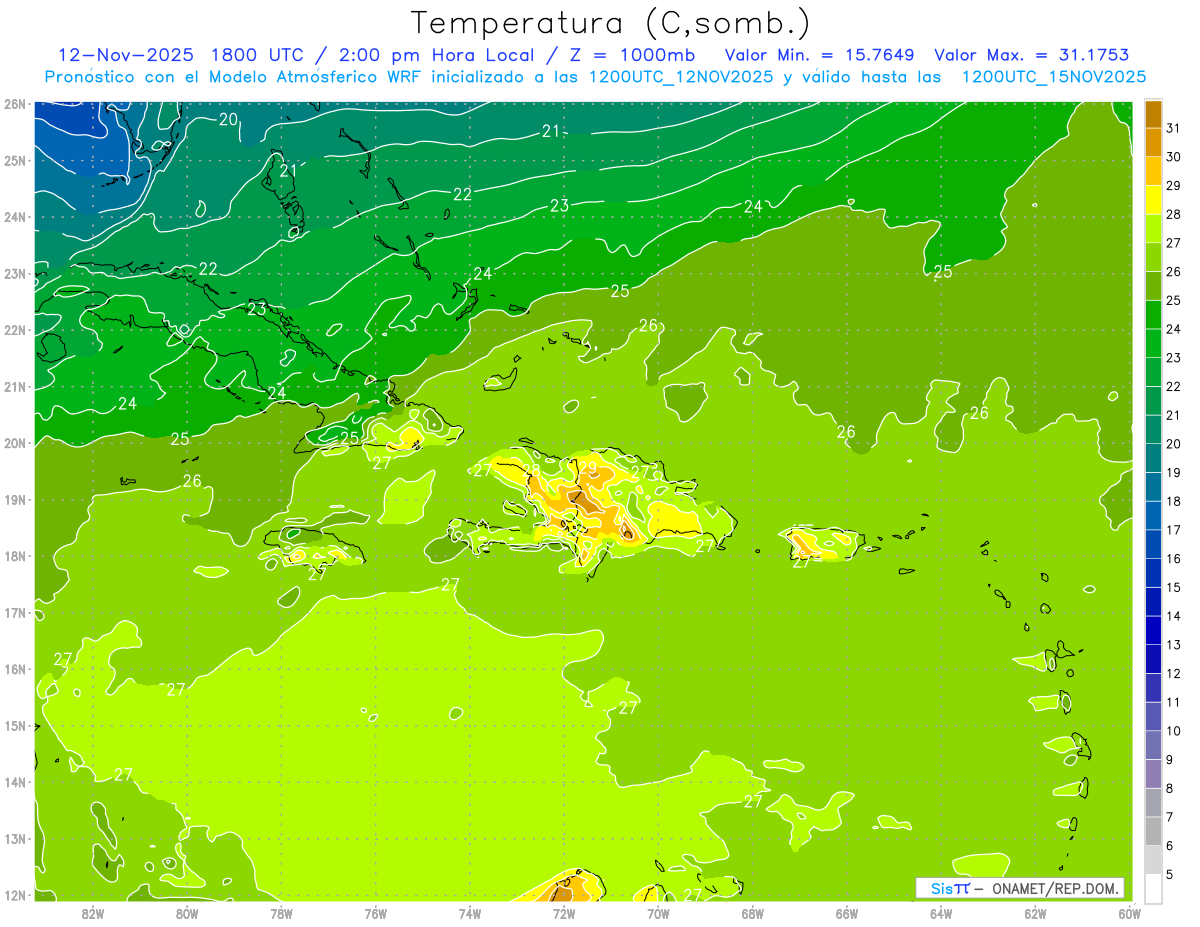Click the "31" color bar label
The width and height of the screenshot is (1200, 927).
(1174, 128)
